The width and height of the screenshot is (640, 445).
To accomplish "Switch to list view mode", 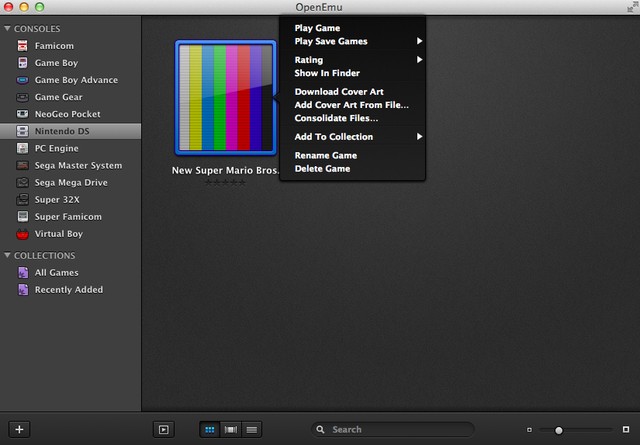I will (252, 429).
